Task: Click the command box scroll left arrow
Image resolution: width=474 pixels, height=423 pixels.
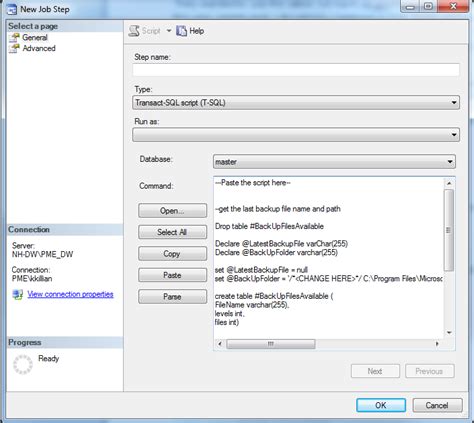Action: (219, 344)
